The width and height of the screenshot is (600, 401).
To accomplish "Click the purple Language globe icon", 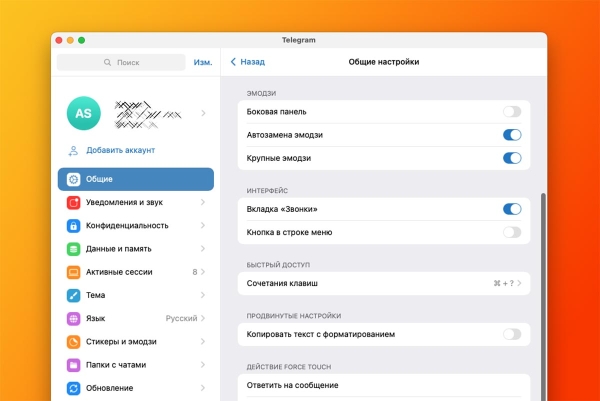I will 74,319.
